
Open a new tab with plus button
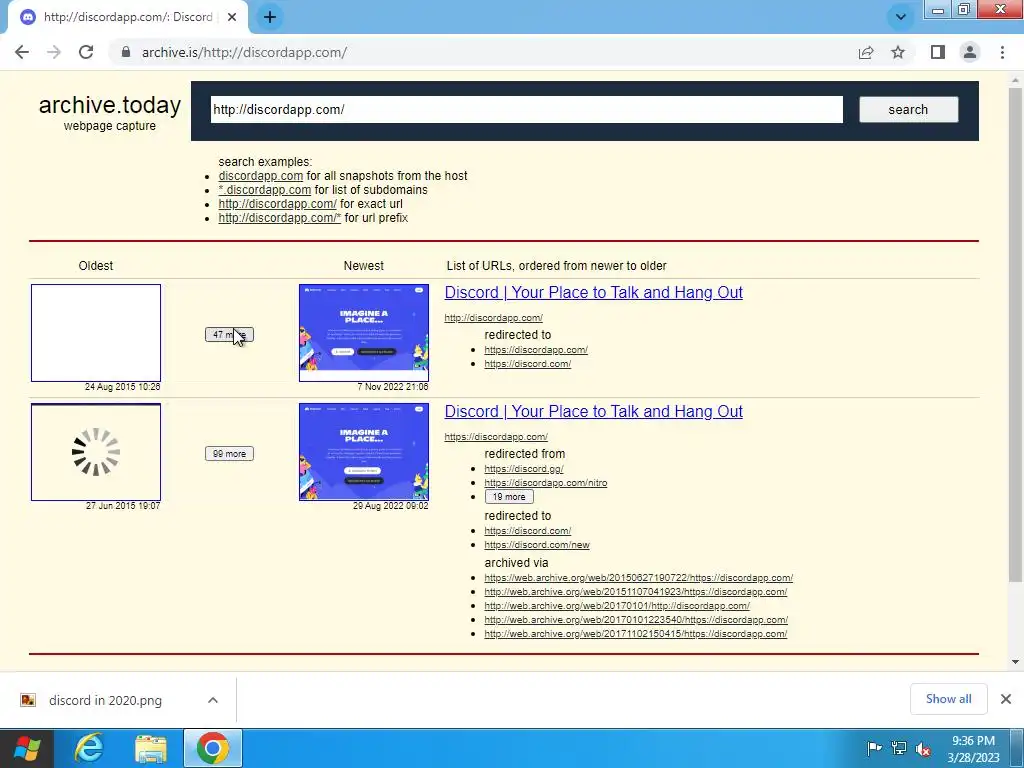pos(270,17)
